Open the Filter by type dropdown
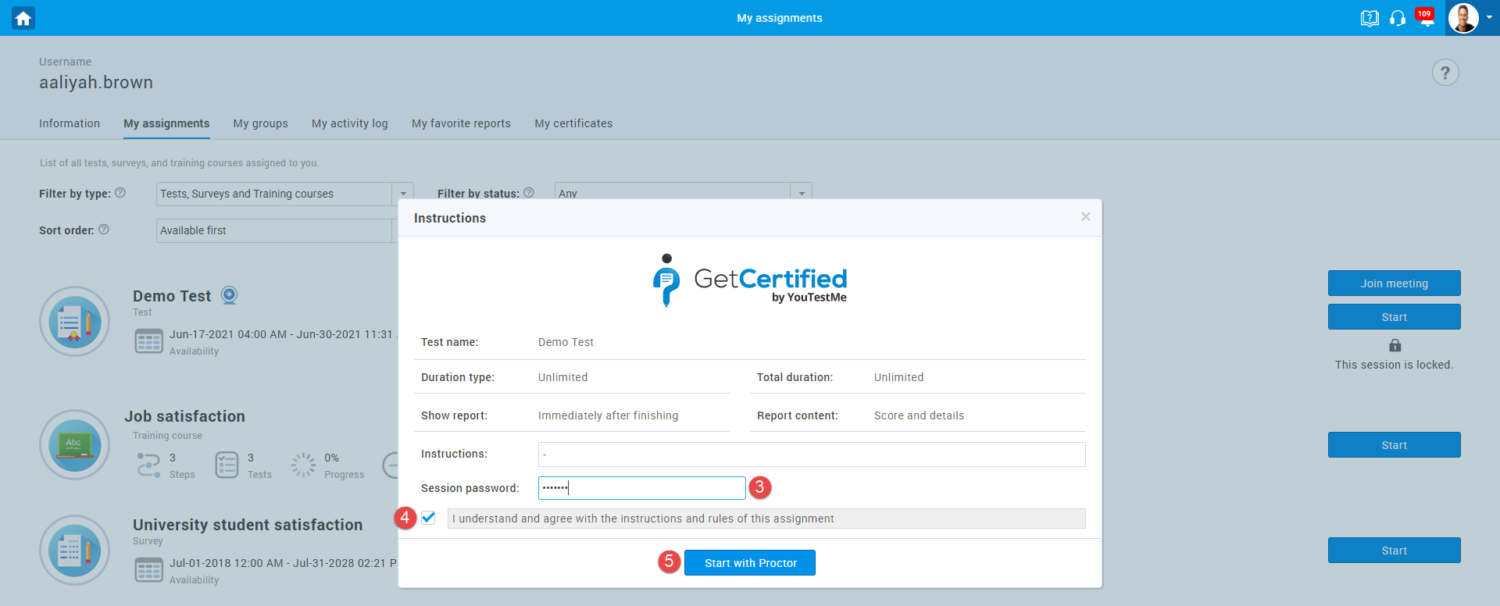 click(285, 194)
